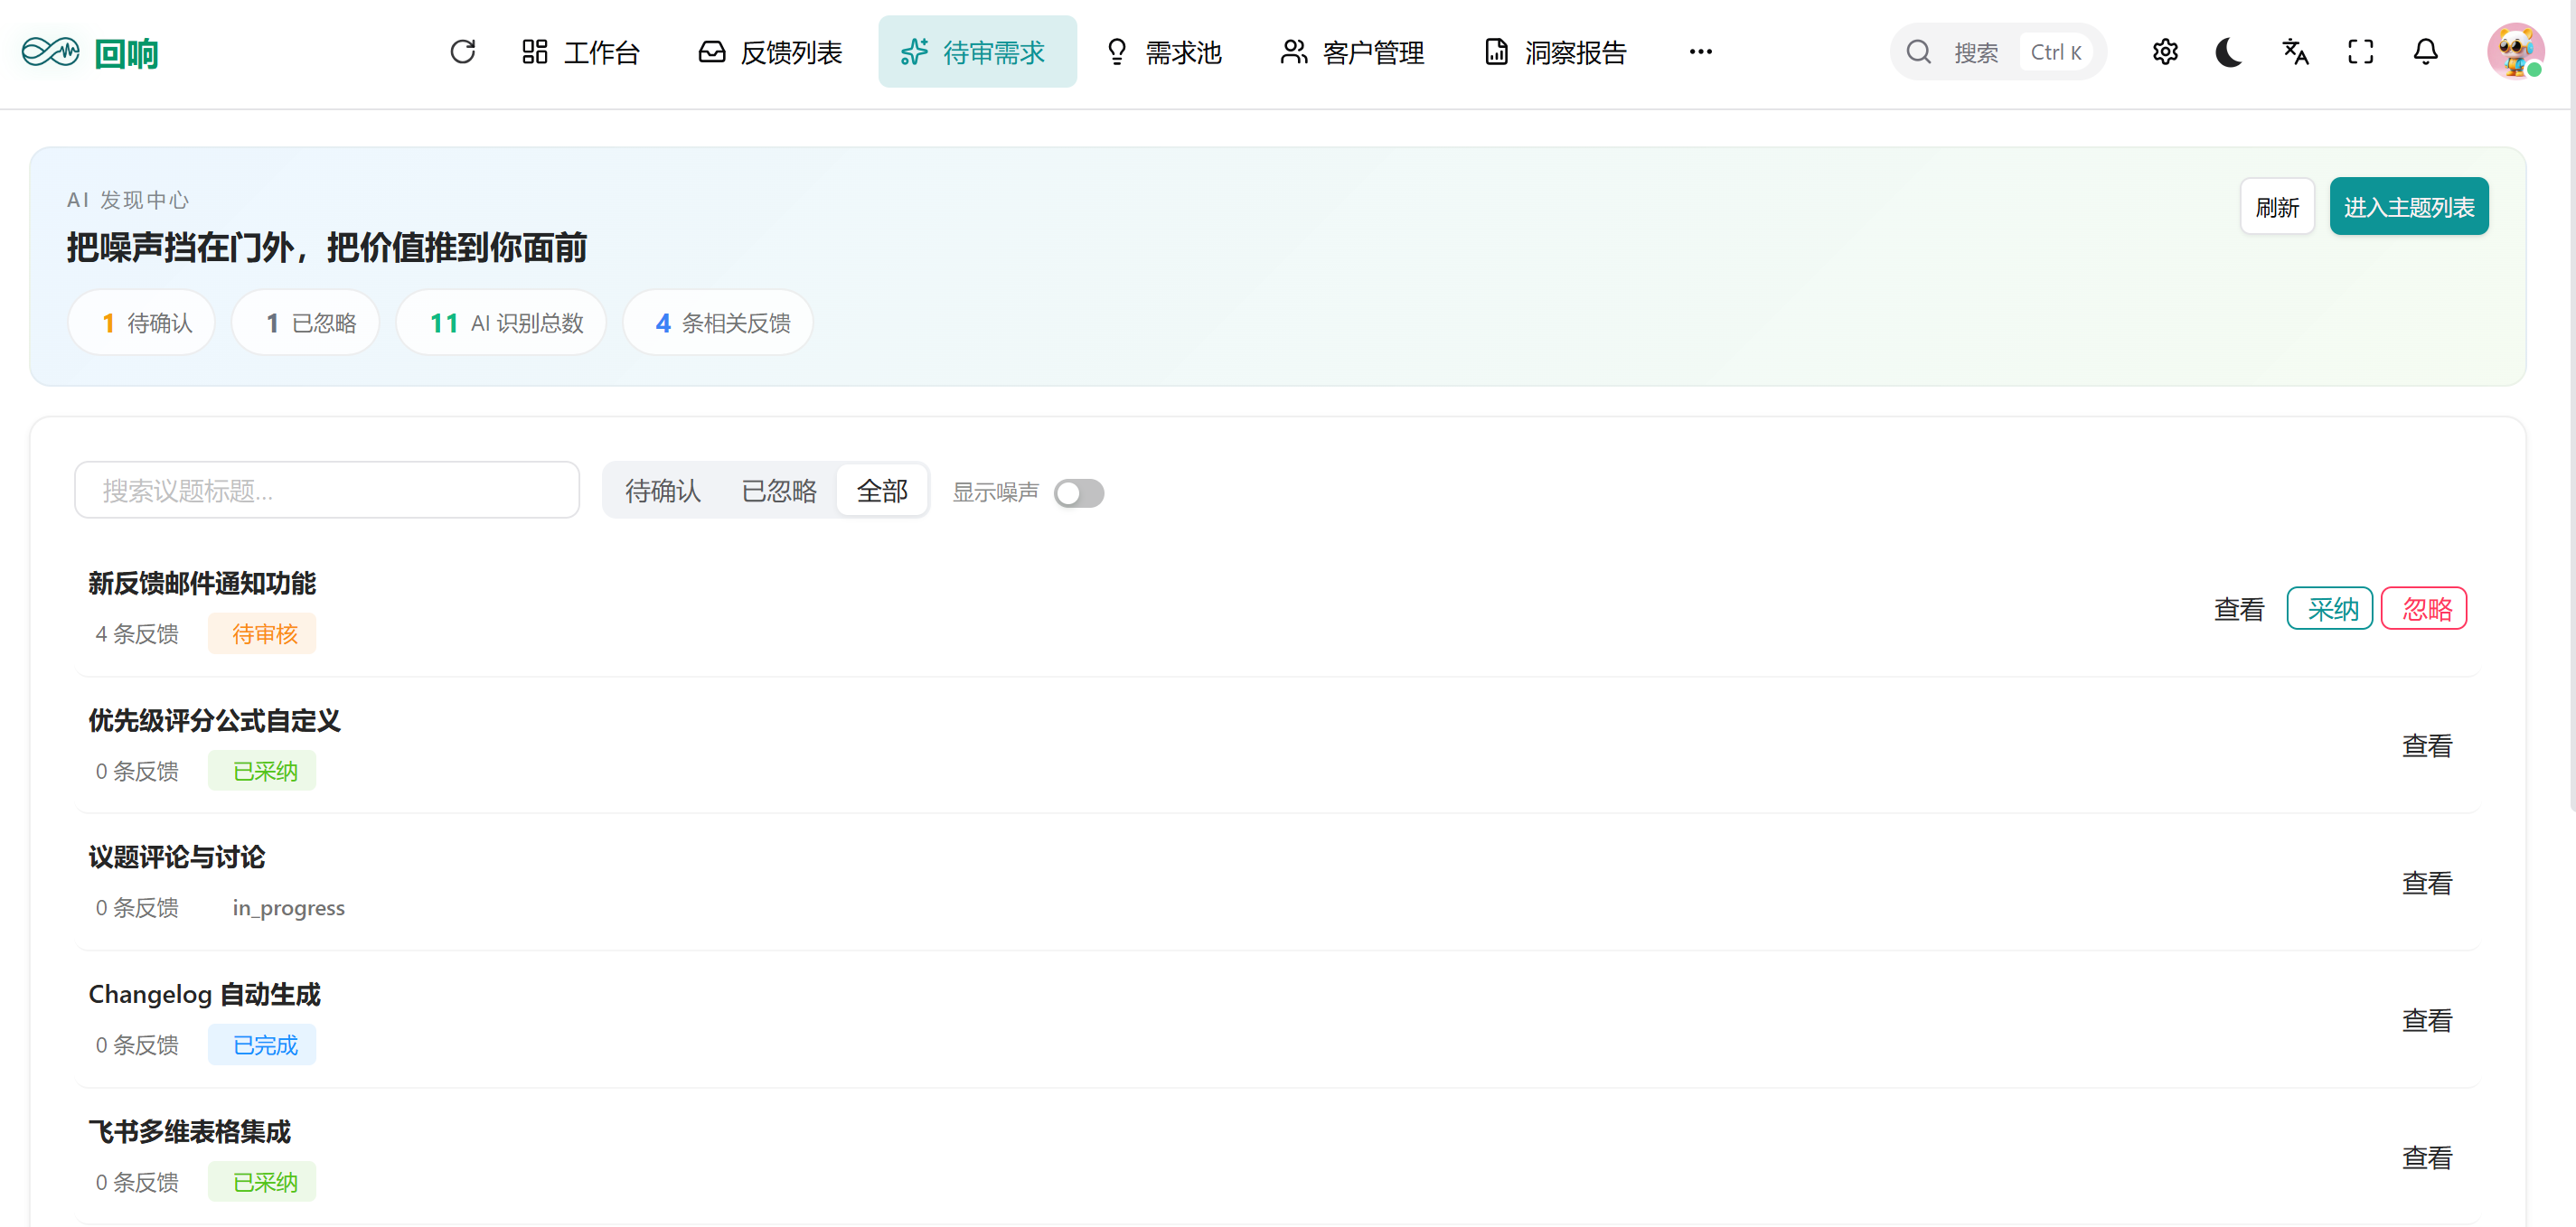2576x1227 pixels.
Task: Click the 进入主题列表 button
Action: pos(2408,207)
